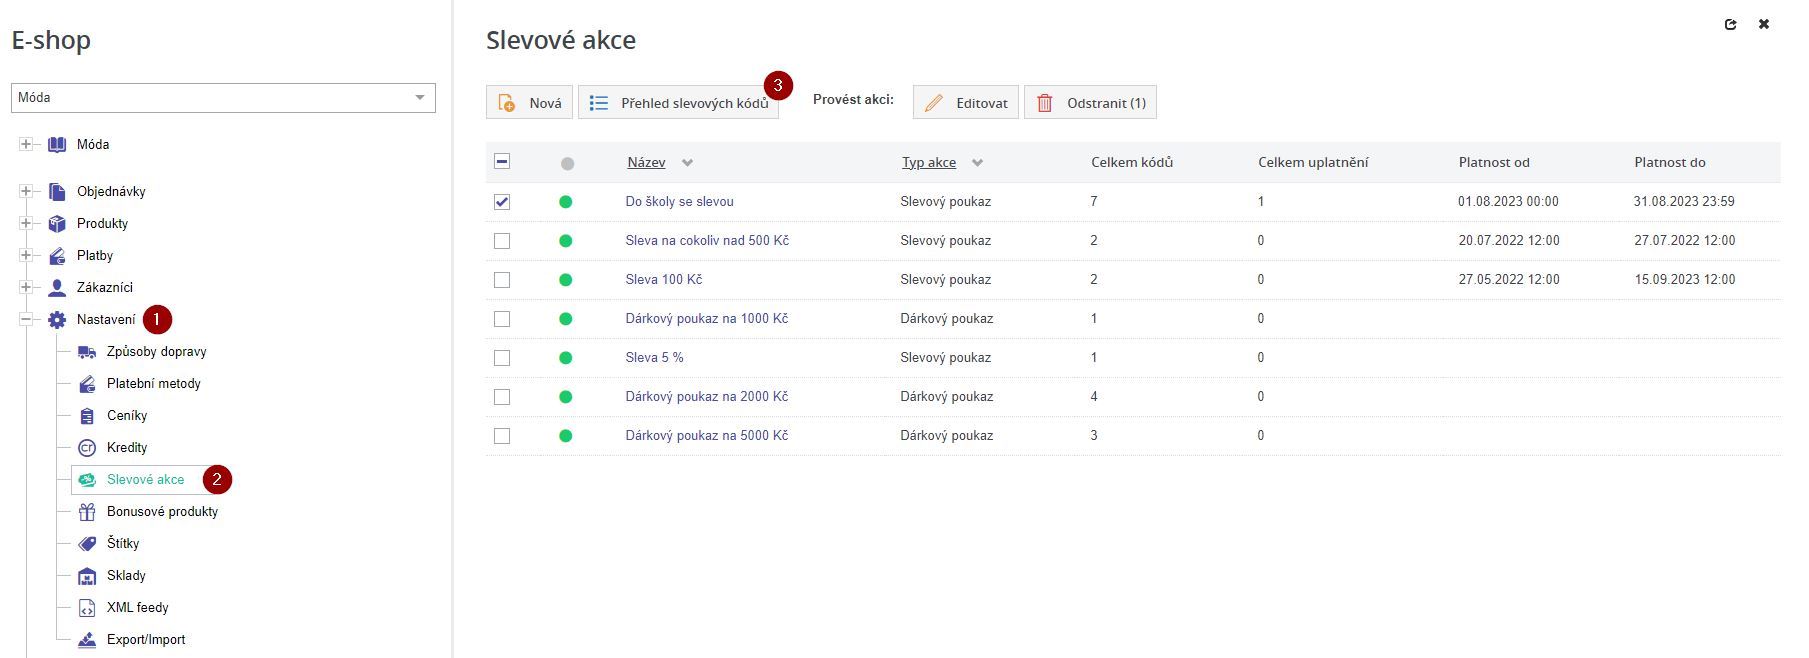Uncheck the Do školy se slevou checkbox
This screenshot has height=658, width=1809.
pos(502,202)
